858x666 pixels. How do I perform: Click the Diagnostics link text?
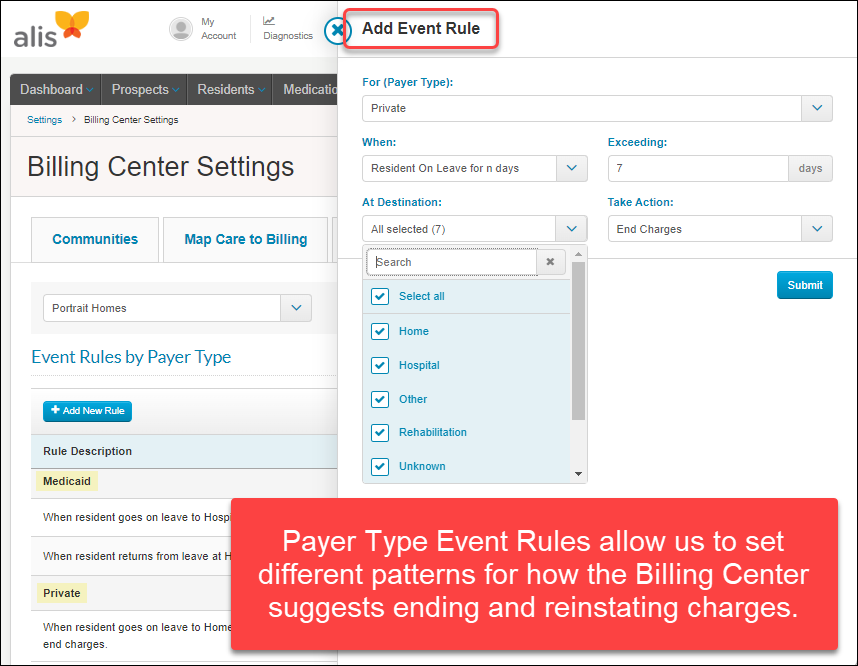(x=288, y=36)
